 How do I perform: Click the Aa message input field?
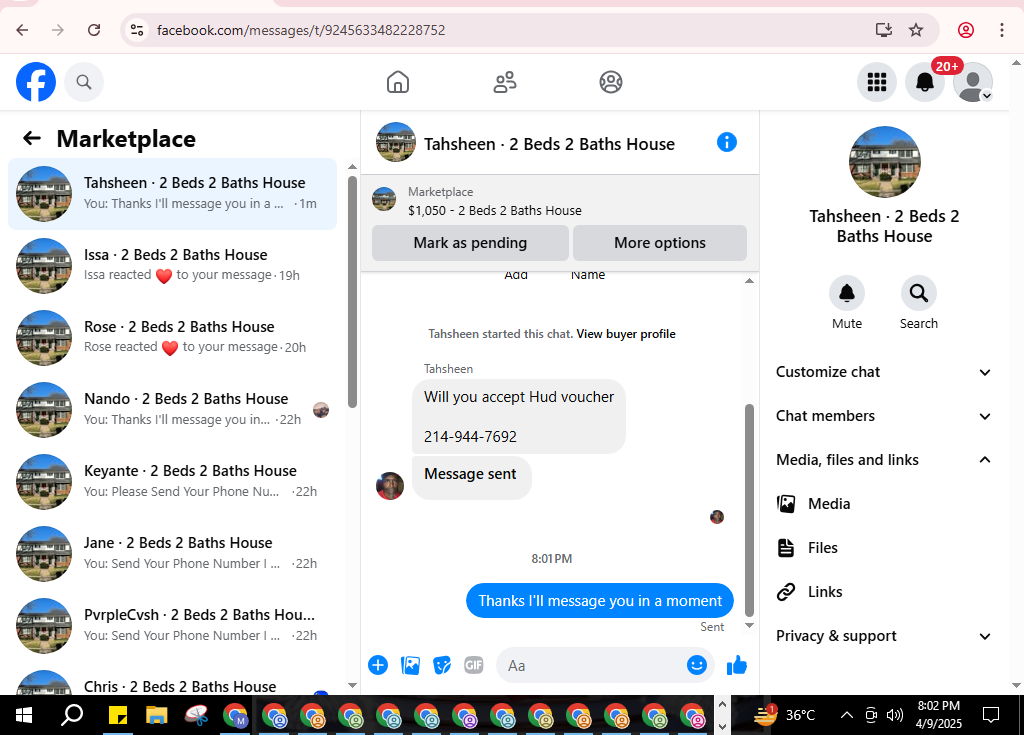click(x=591, y=666)
